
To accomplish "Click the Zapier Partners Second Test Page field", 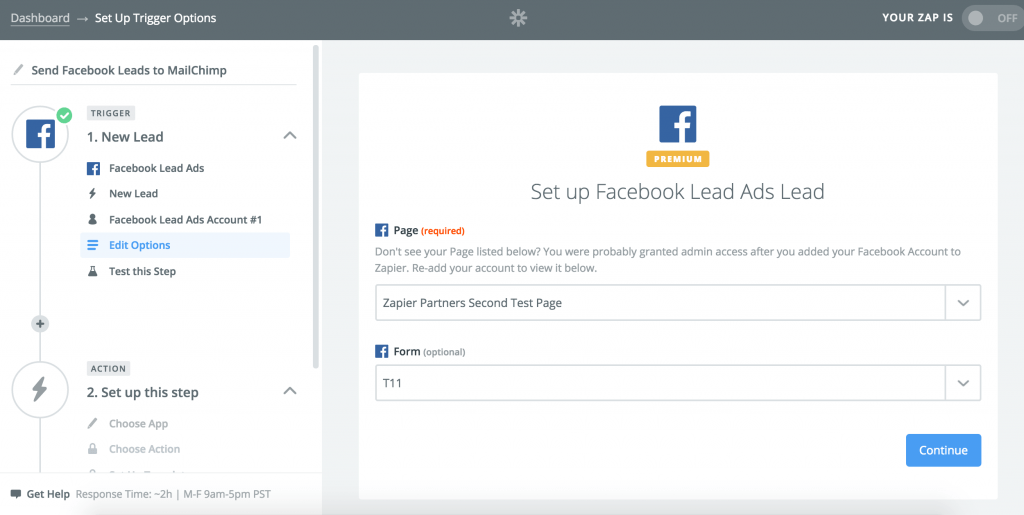I will point(660,303).
